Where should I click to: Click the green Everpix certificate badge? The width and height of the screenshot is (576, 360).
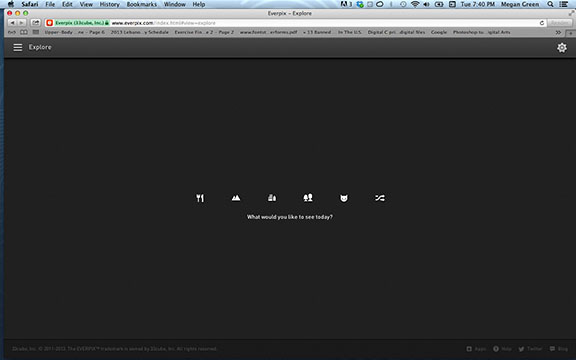tap(82, 23)
